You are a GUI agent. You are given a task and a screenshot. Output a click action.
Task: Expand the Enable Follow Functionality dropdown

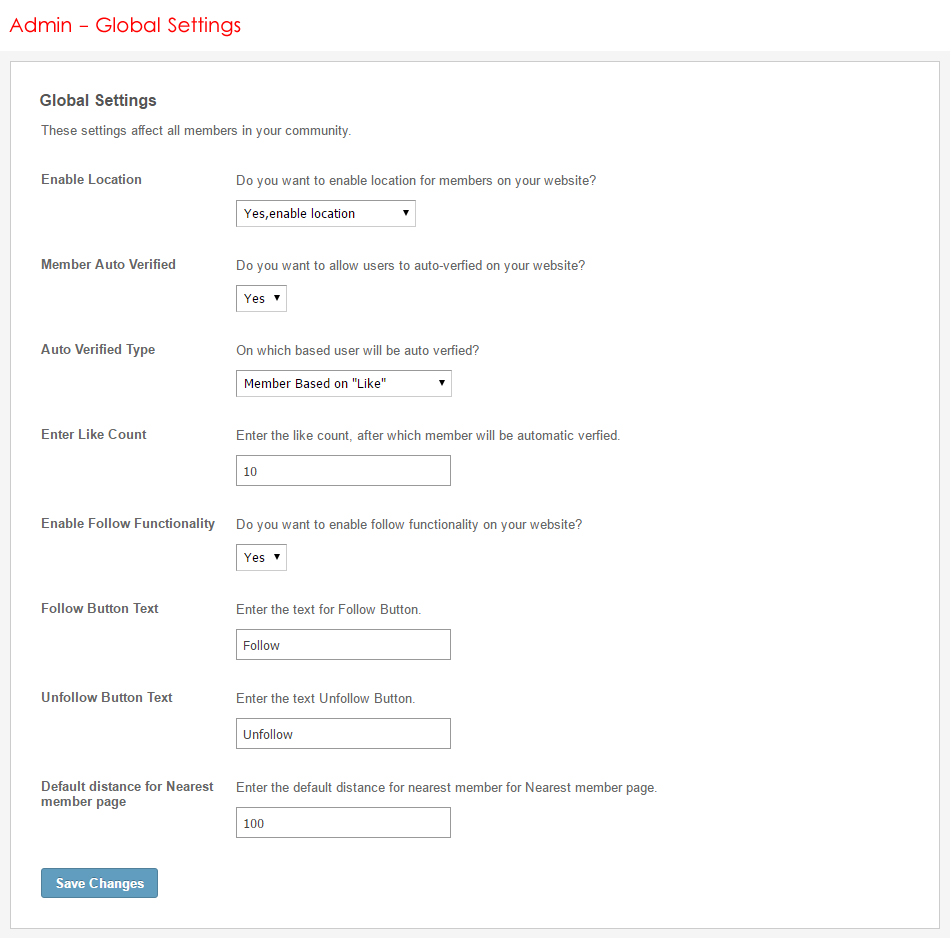tap(261, 557)
